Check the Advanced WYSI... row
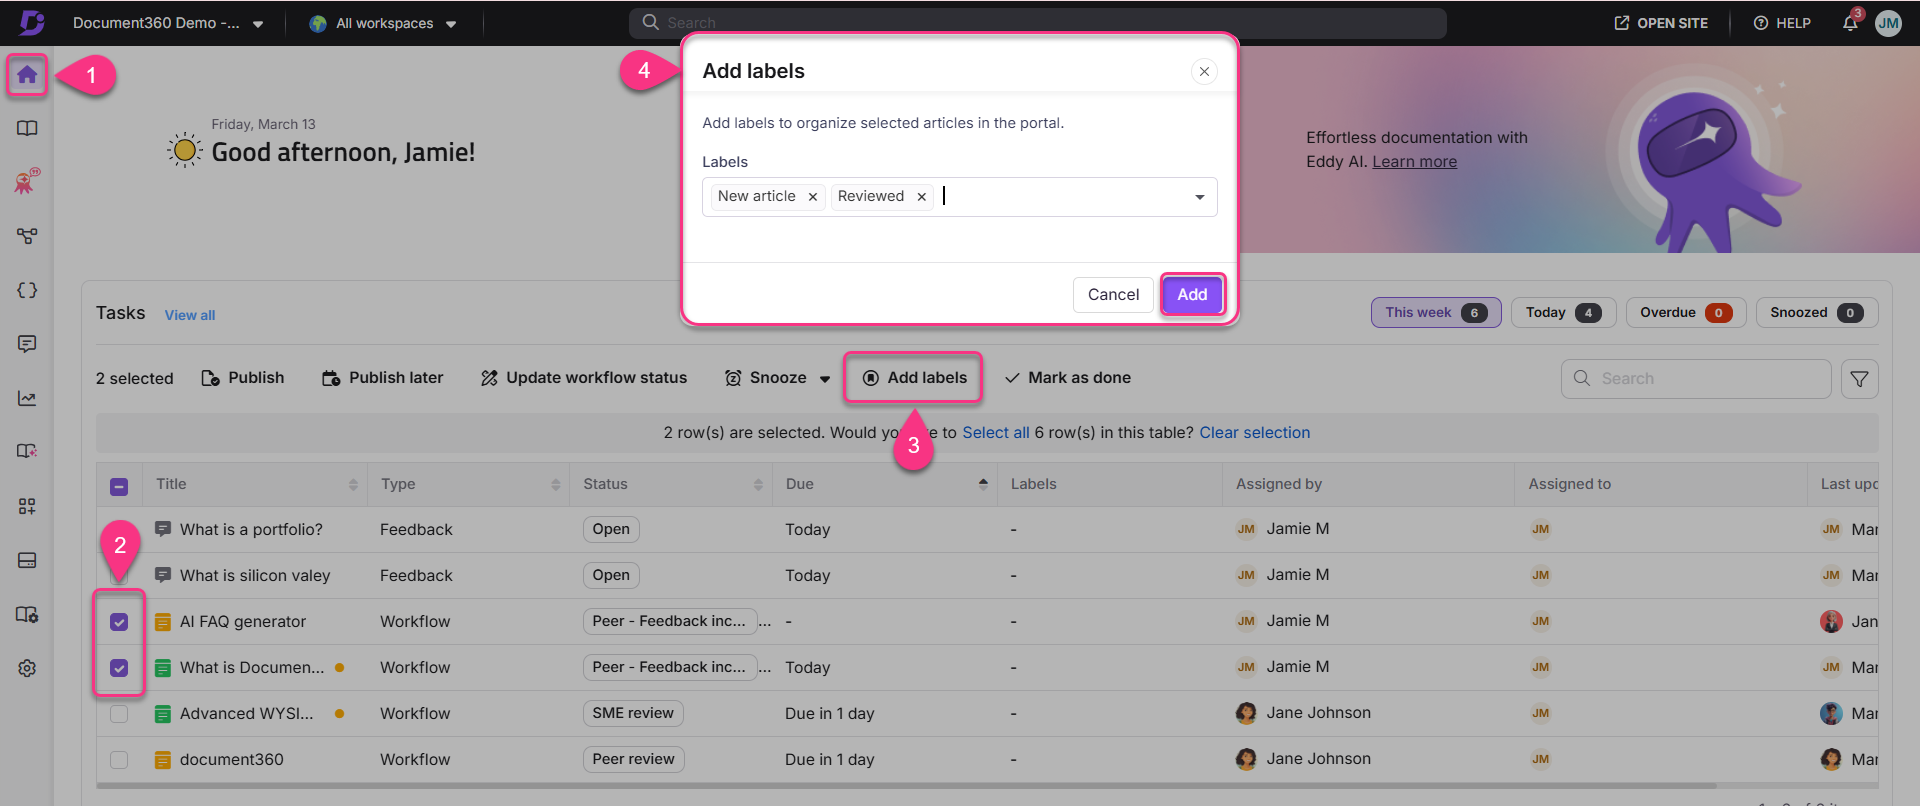 [119, 714]
